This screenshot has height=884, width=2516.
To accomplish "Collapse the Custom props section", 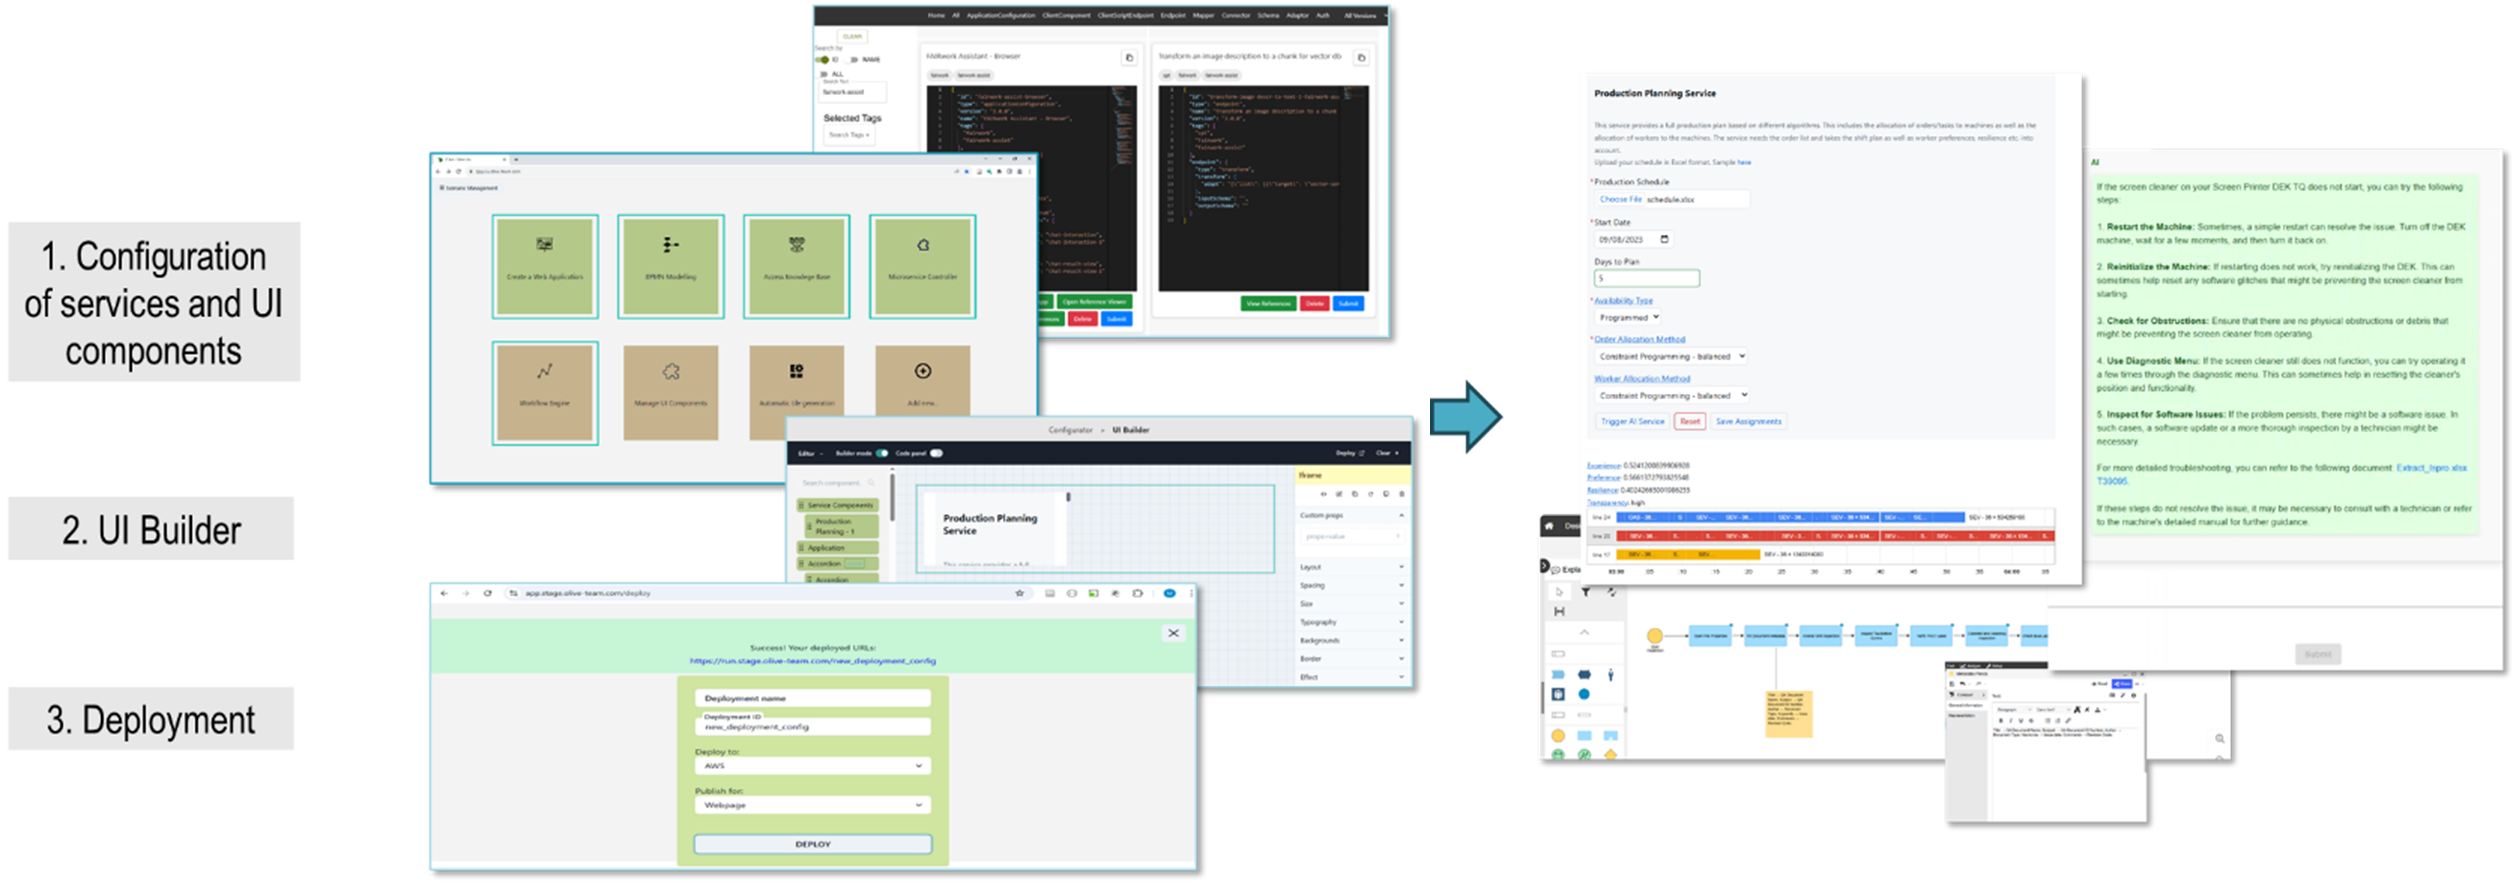I will (x=1351, y=515).
